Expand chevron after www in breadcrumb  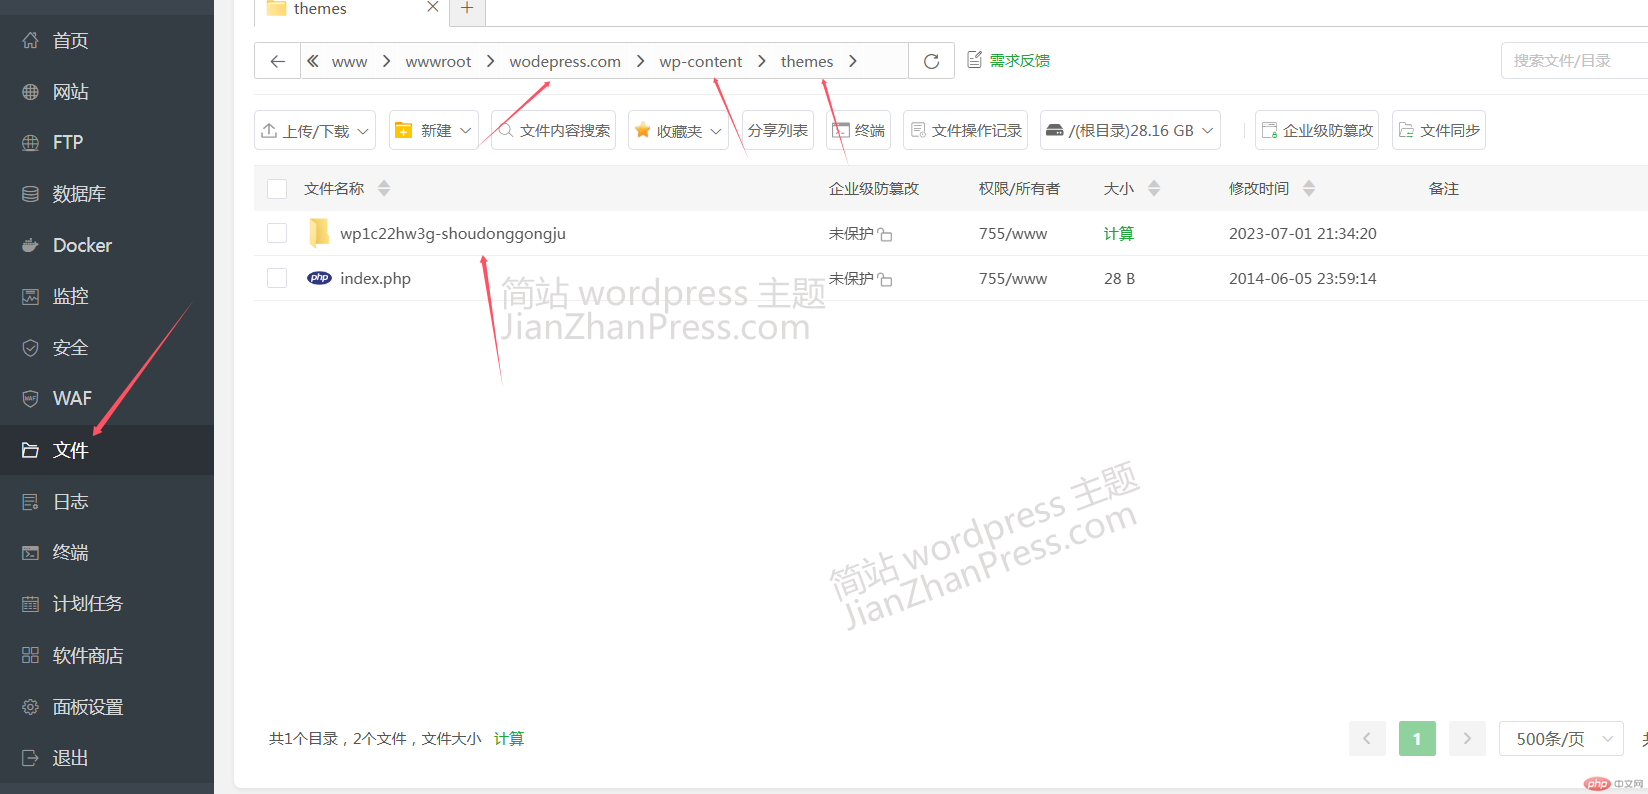tap(387, 61)
